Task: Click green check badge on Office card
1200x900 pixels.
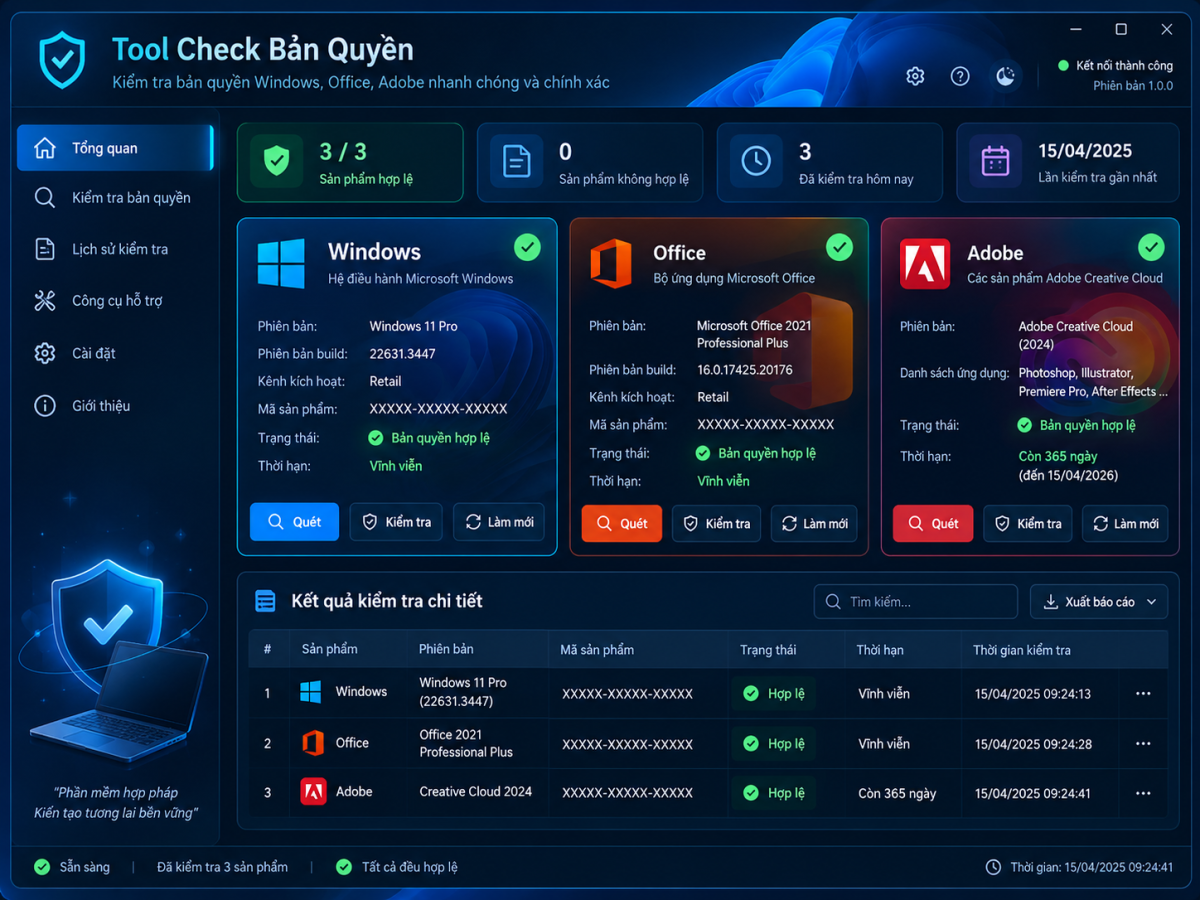Action: (x=840, y=247)
